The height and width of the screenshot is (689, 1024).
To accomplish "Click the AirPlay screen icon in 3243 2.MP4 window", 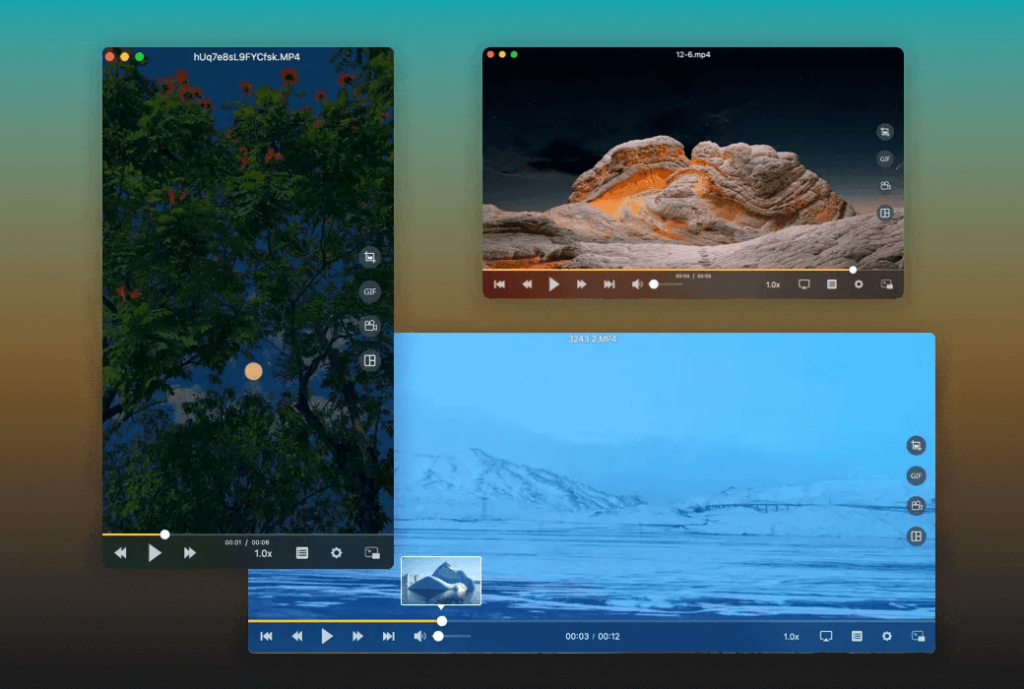I will click(825, 636).
